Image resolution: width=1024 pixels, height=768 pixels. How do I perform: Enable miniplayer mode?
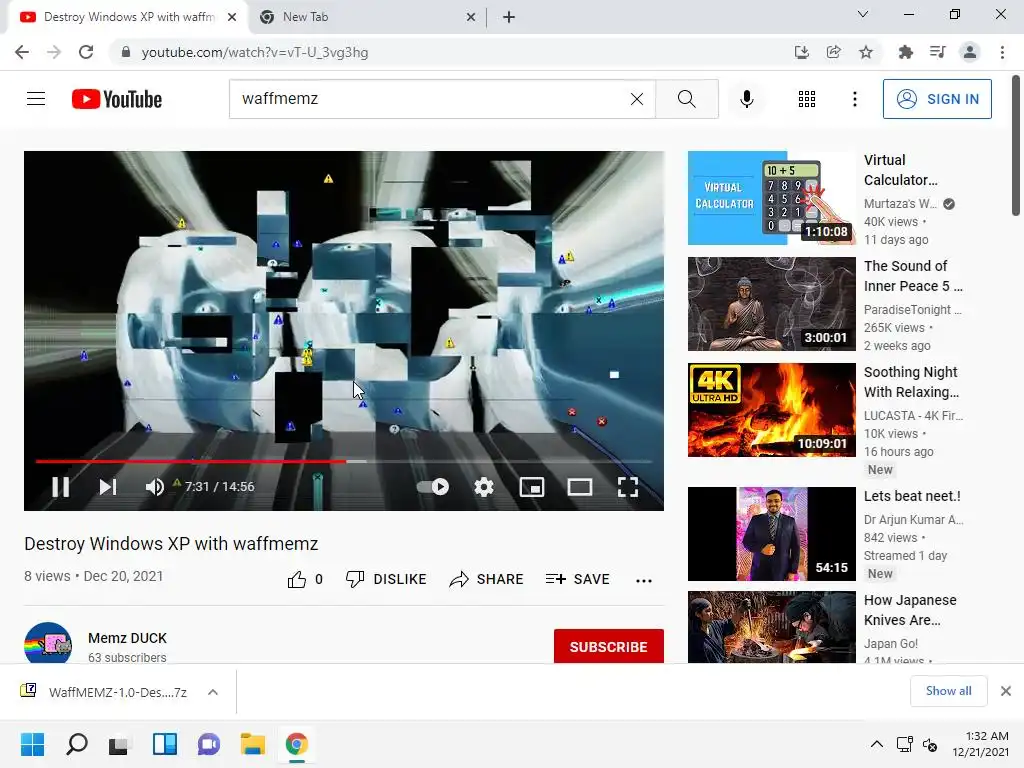coord(532,487)
